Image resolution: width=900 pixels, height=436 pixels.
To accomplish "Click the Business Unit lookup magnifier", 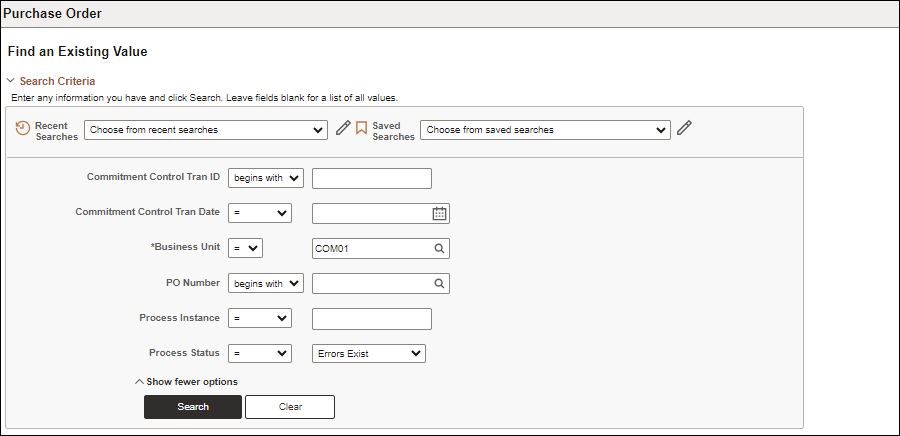I will pos(439,248).
